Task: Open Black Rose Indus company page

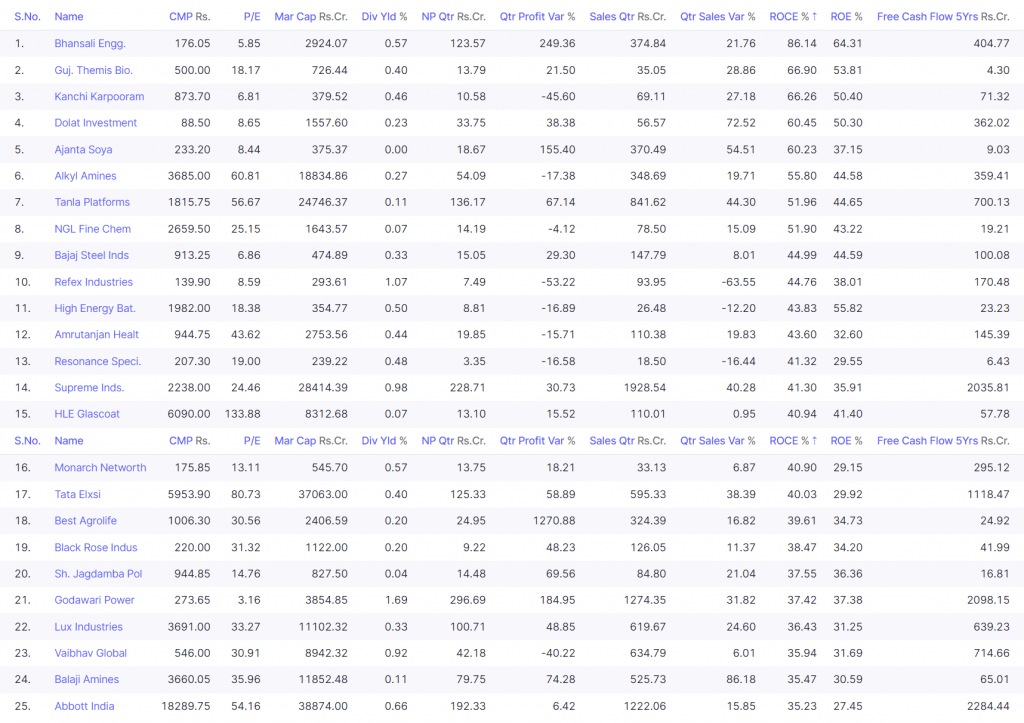Action: (x=95, y=547)
